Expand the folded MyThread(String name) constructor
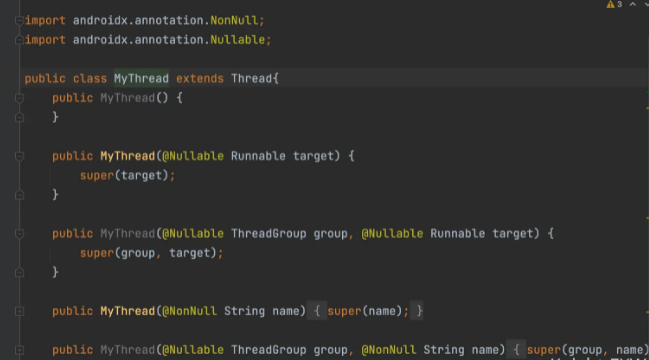The width and height of the screenshot is (649, 360). coord(19,311)
